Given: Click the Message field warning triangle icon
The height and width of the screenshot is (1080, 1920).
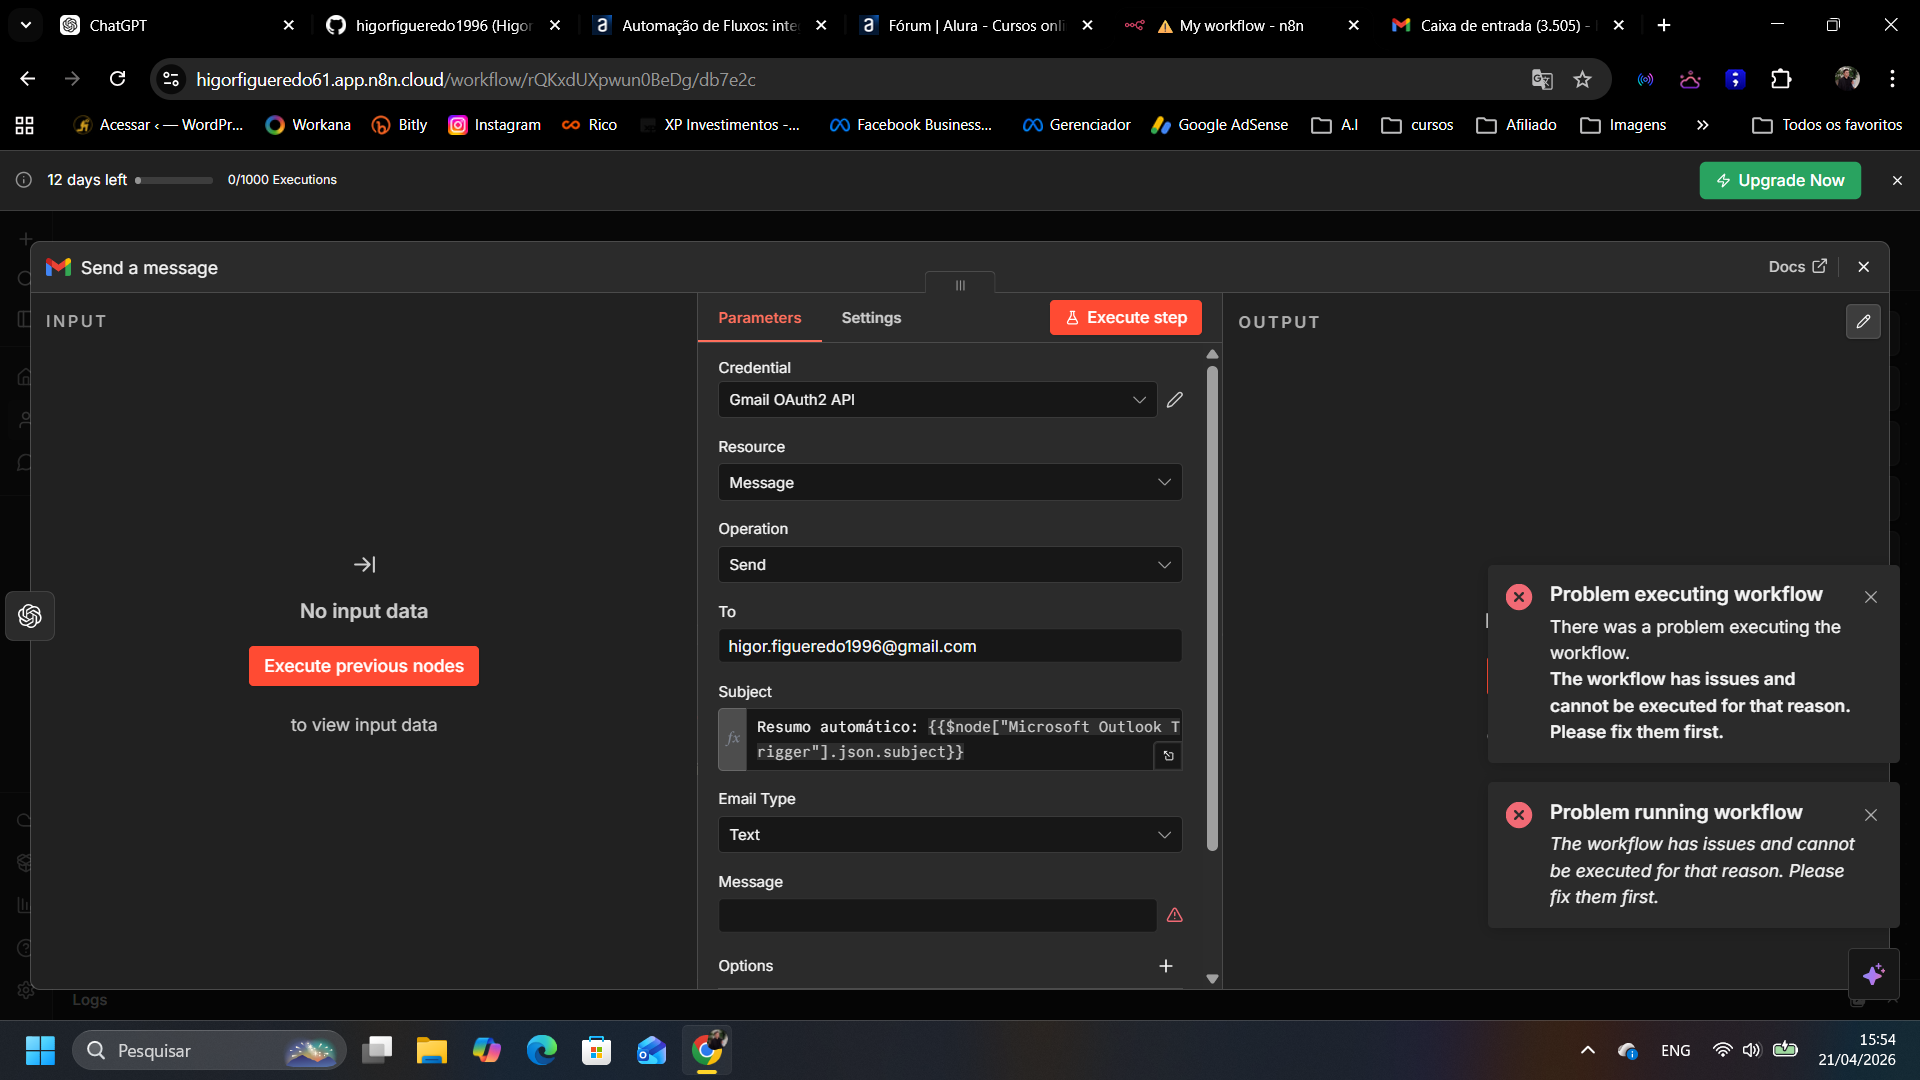Looking at the screenshot, I should [1175, 915].
